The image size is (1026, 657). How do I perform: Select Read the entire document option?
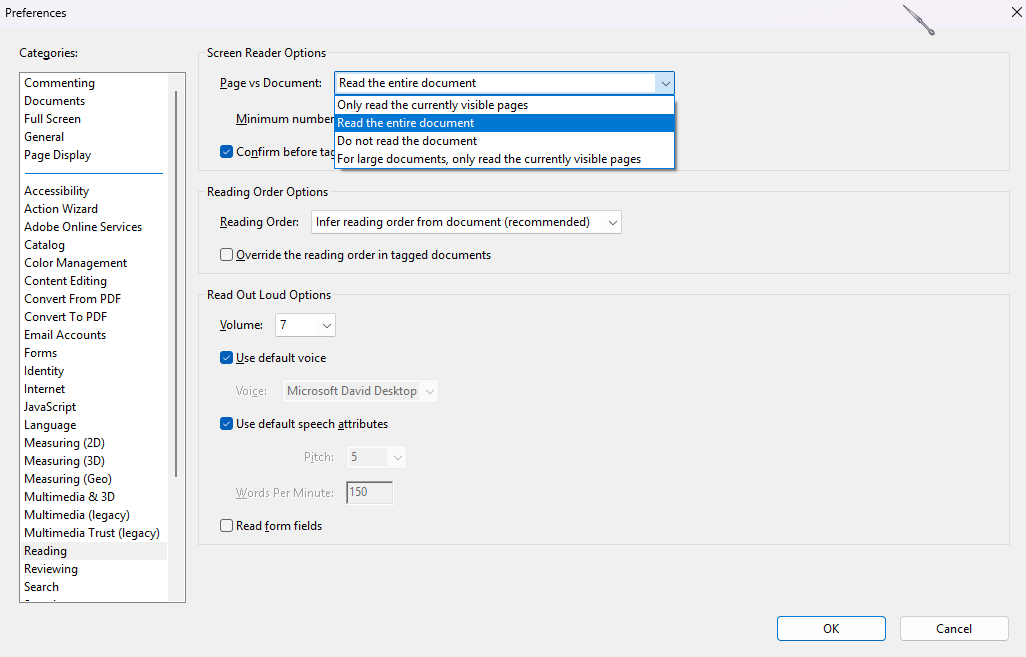405,123
